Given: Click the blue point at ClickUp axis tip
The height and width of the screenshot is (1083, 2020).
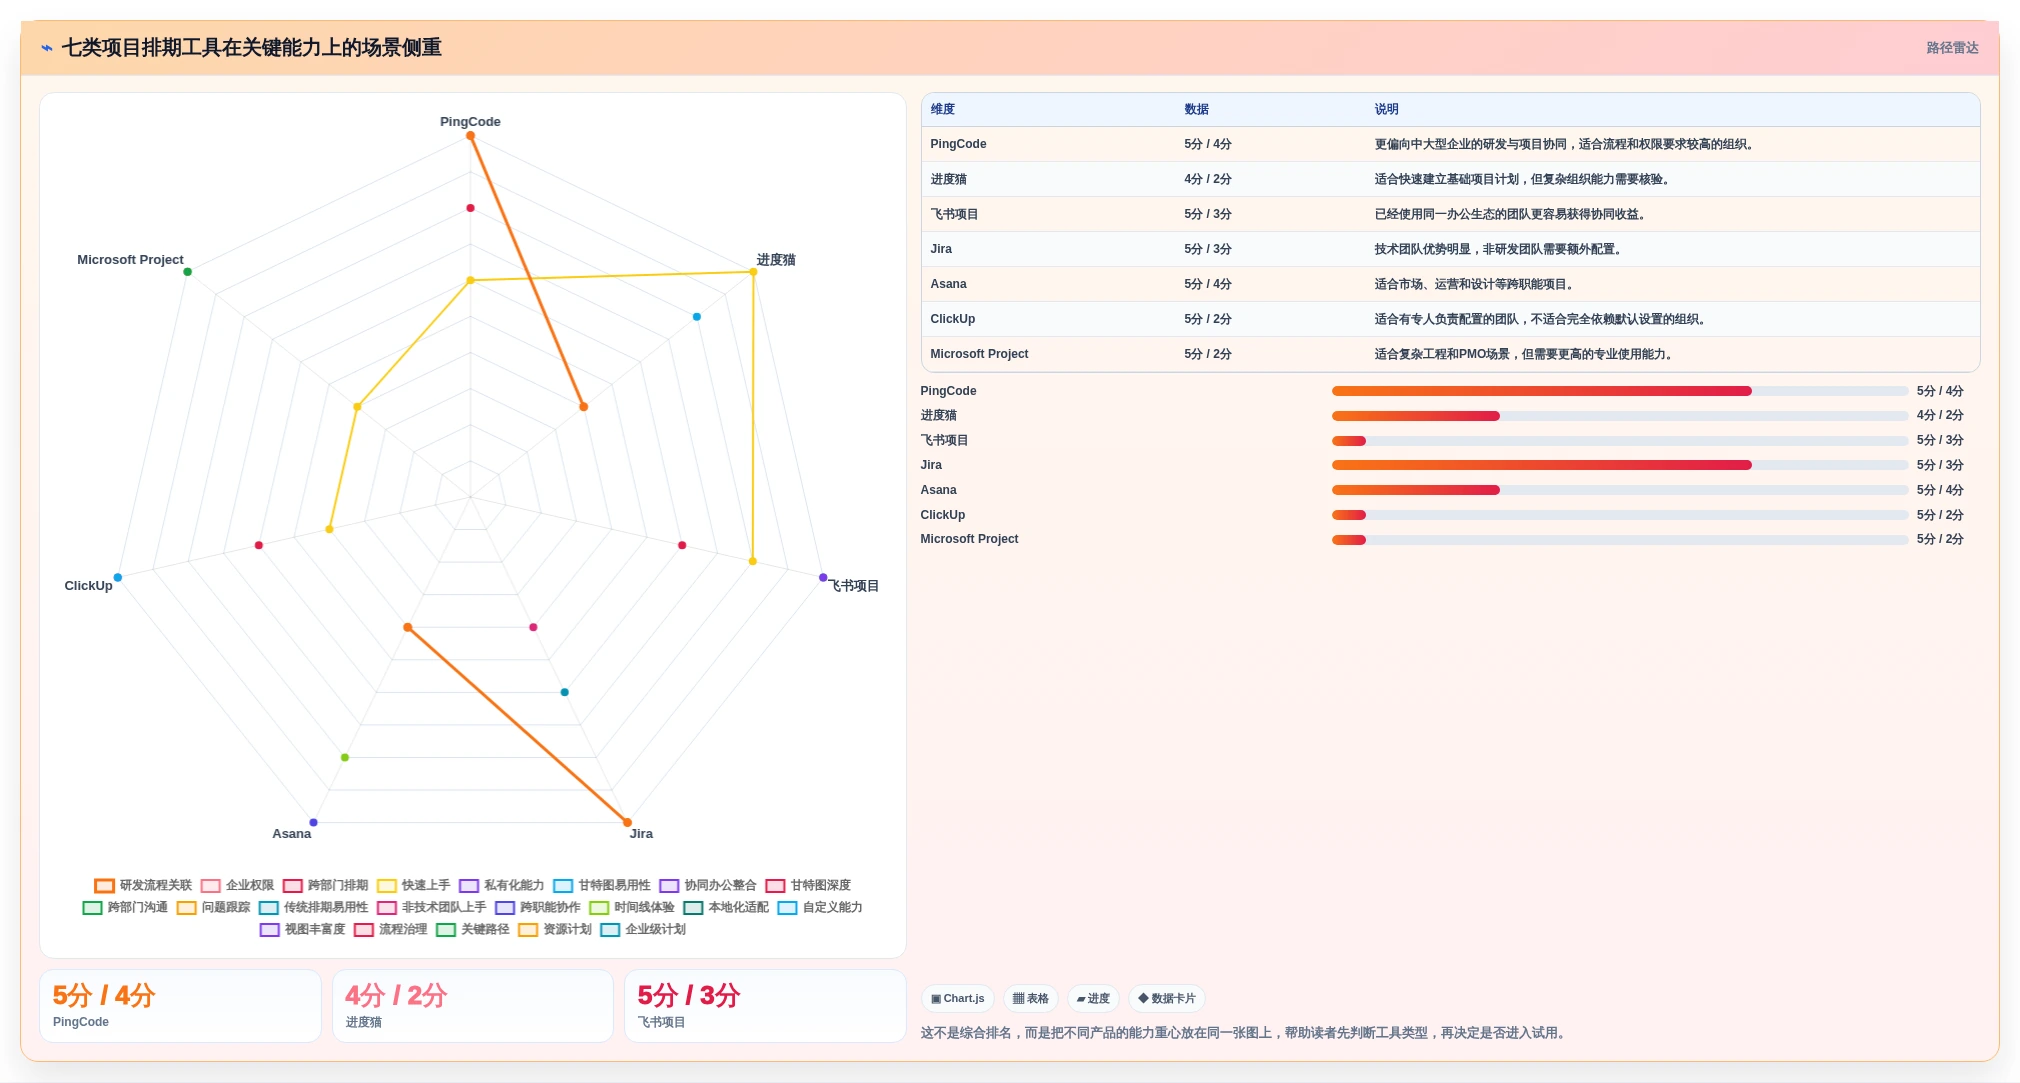Looking at the screenshot, I should pos(117,578).
